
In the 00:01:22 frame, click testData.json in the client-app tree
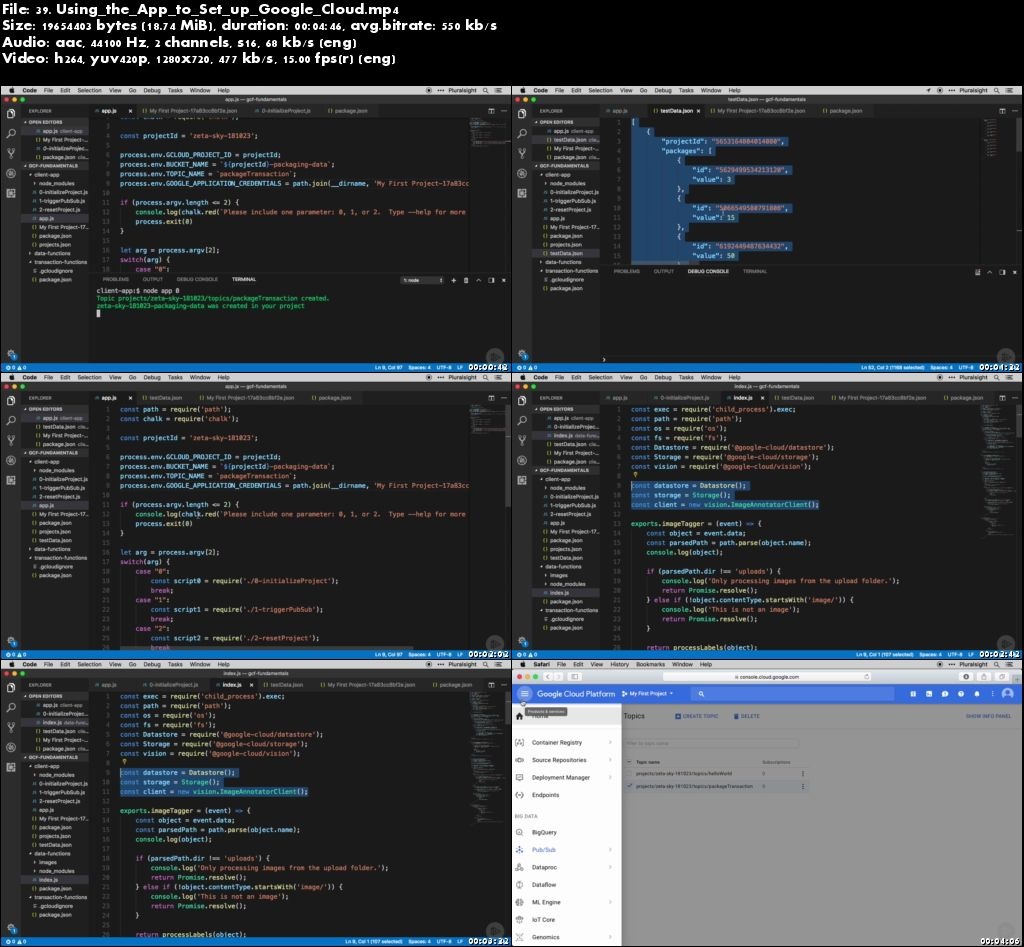(x=566, y=253)
